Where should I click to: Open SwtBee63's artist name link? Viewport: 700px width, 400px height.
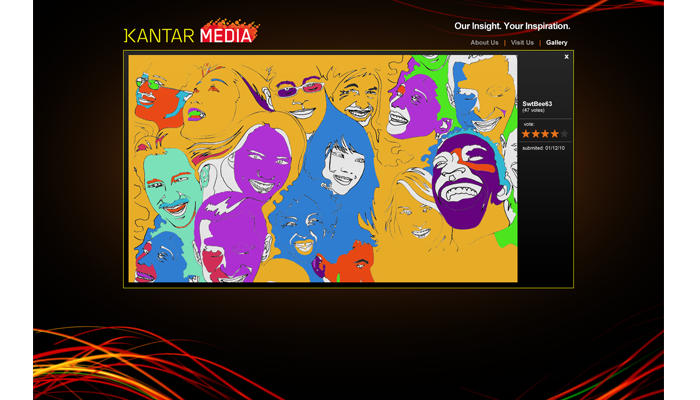click(537, 103)
